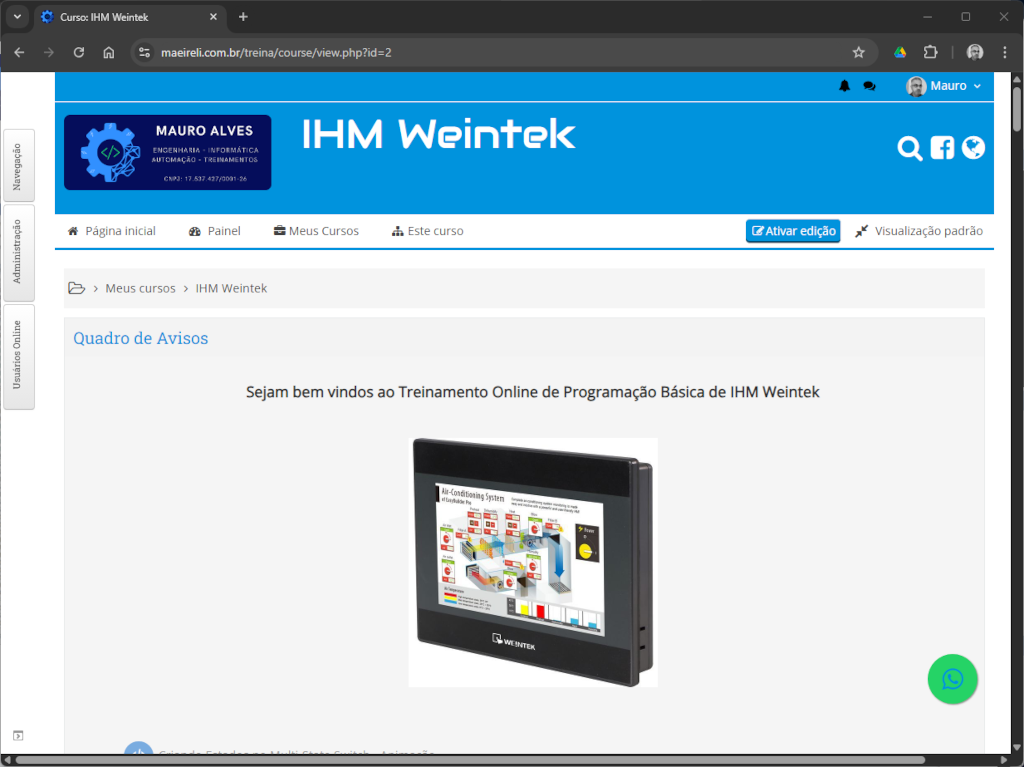
Task: Expand the Navegação side tab
Action: tap(19, 166)
